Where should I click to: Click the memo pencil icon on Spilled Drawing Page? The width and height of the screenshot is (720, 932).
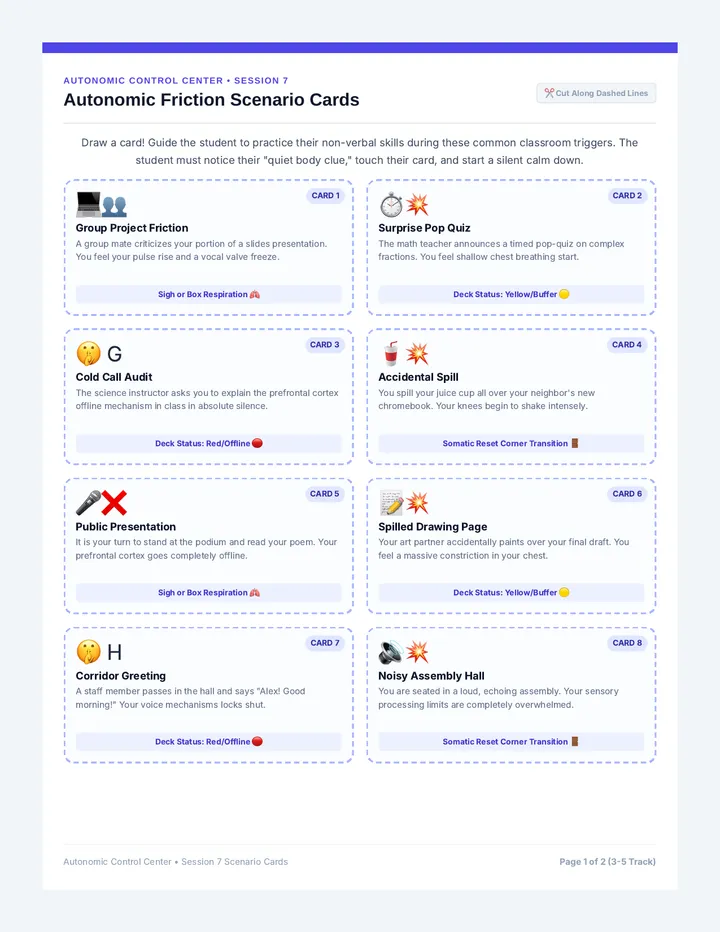click(x=391, y=503)
